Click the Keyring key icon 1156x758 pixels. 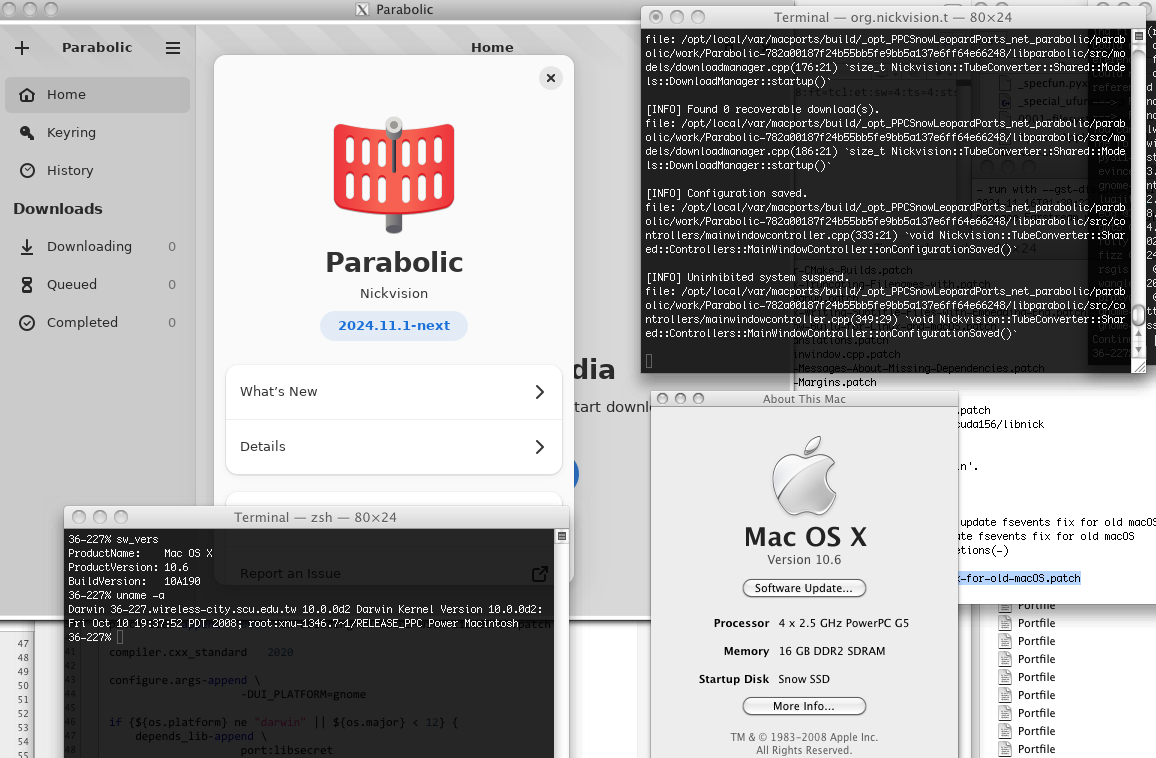click(27, 133)
